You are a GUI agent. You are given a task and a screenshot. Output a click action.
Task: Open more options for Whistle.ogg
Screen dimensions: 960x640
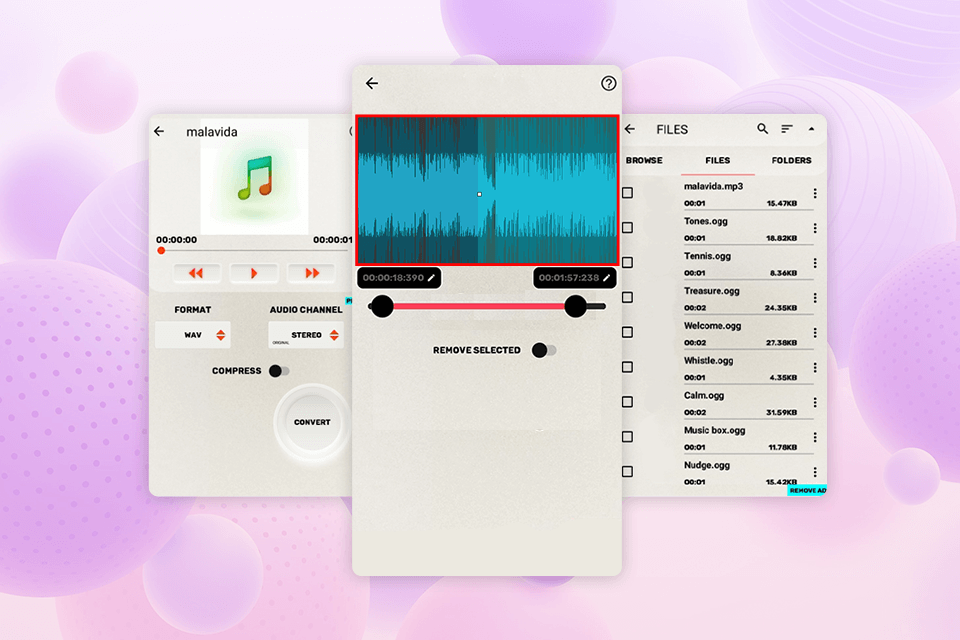(815, 368)
